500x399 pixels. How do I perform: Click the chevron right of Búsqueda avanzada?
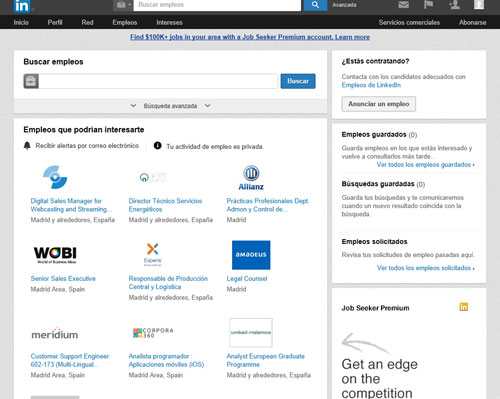pyautogui.click(x=207, y=106)
